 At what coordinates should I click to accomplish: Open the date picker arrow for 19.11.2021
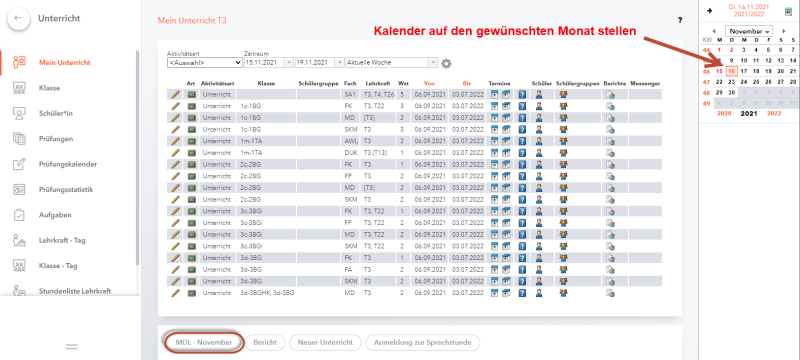click(x=340, y=62)
